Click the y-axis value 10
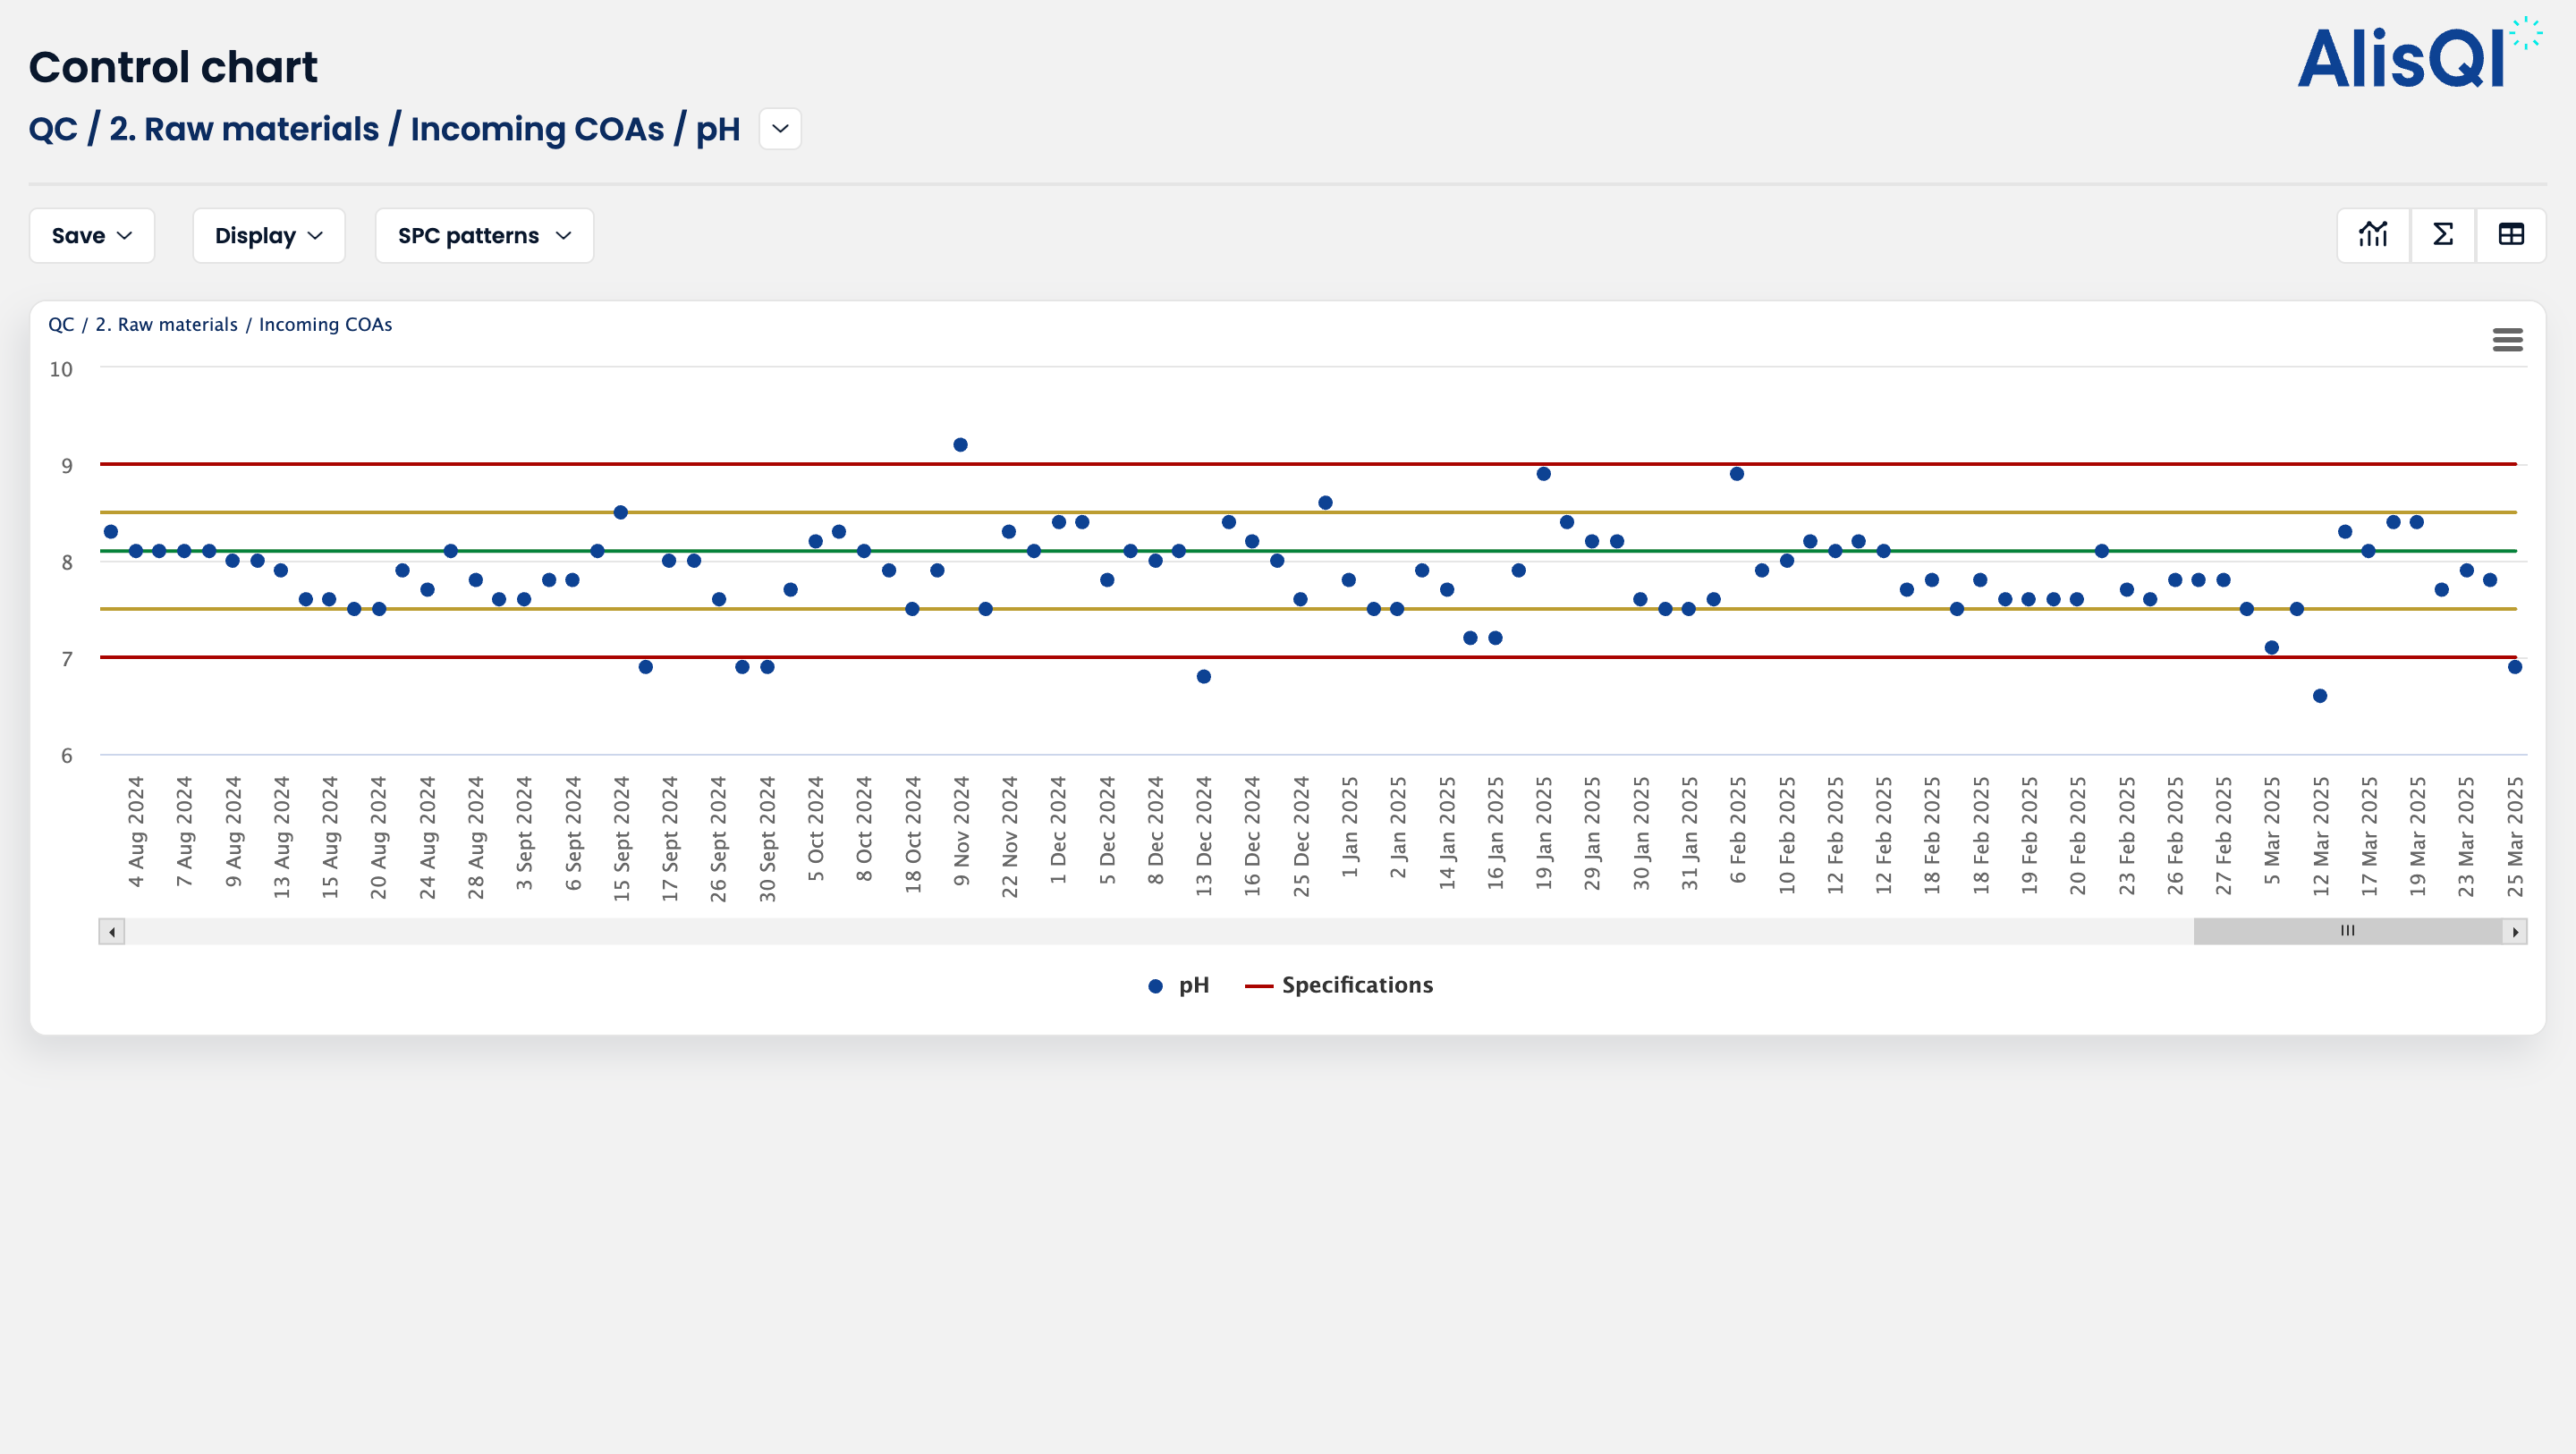 [x=61, y=369]
